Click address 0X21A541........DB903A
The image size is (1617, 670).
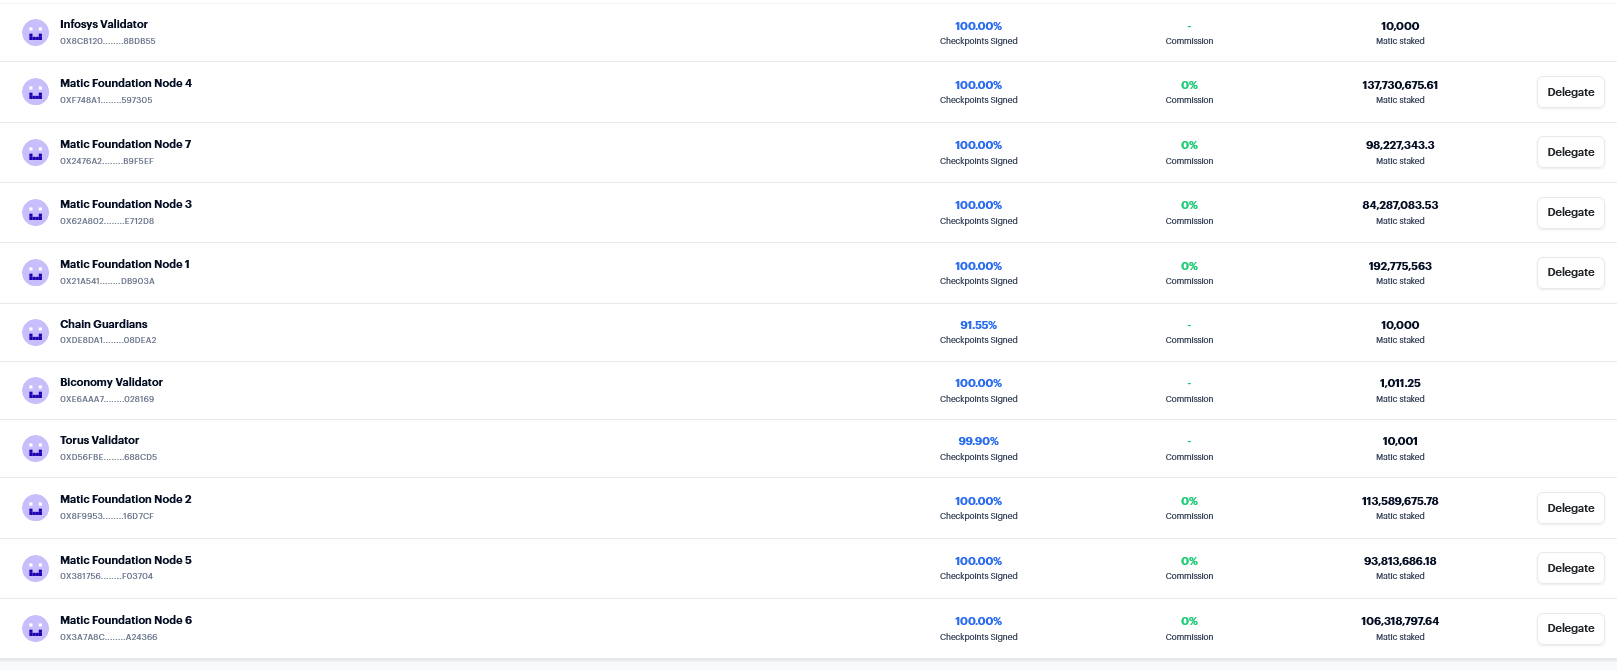click(x=107, y=281)
